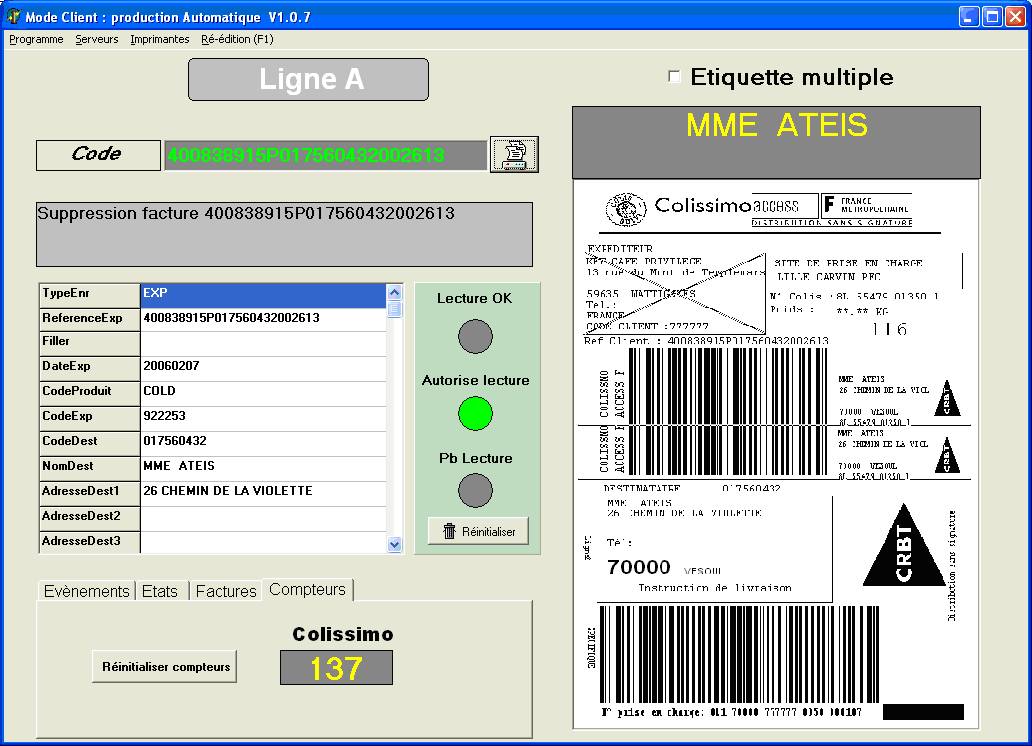The image size is (1032, 746).
Task: Click the ReferenceExp value 400838915P017560432002613
Action: (x=263, y=319)
